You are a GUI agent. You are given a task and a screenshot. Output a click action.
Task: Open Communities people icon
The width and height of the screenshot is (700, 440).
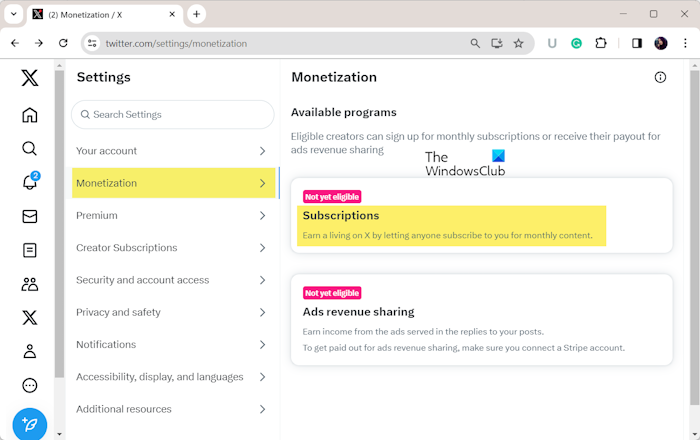[x=30, y=284]
